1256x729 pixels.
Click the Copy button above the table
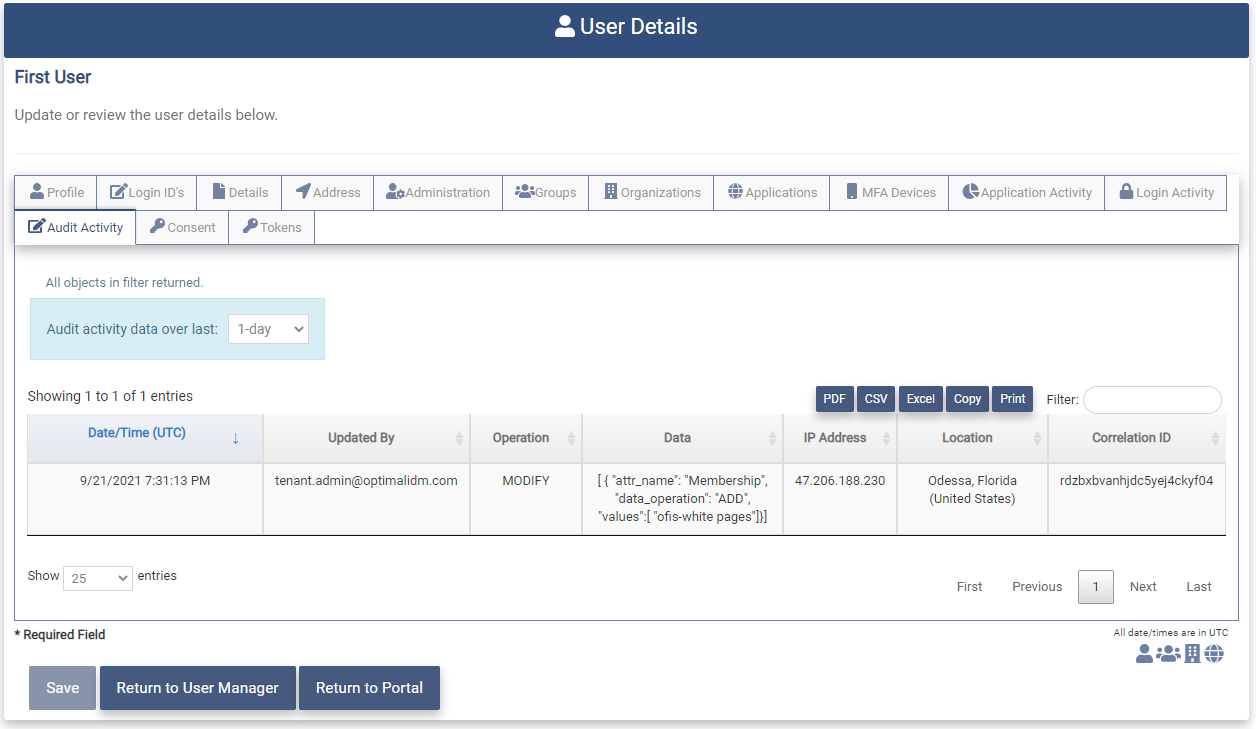point(967,399)
